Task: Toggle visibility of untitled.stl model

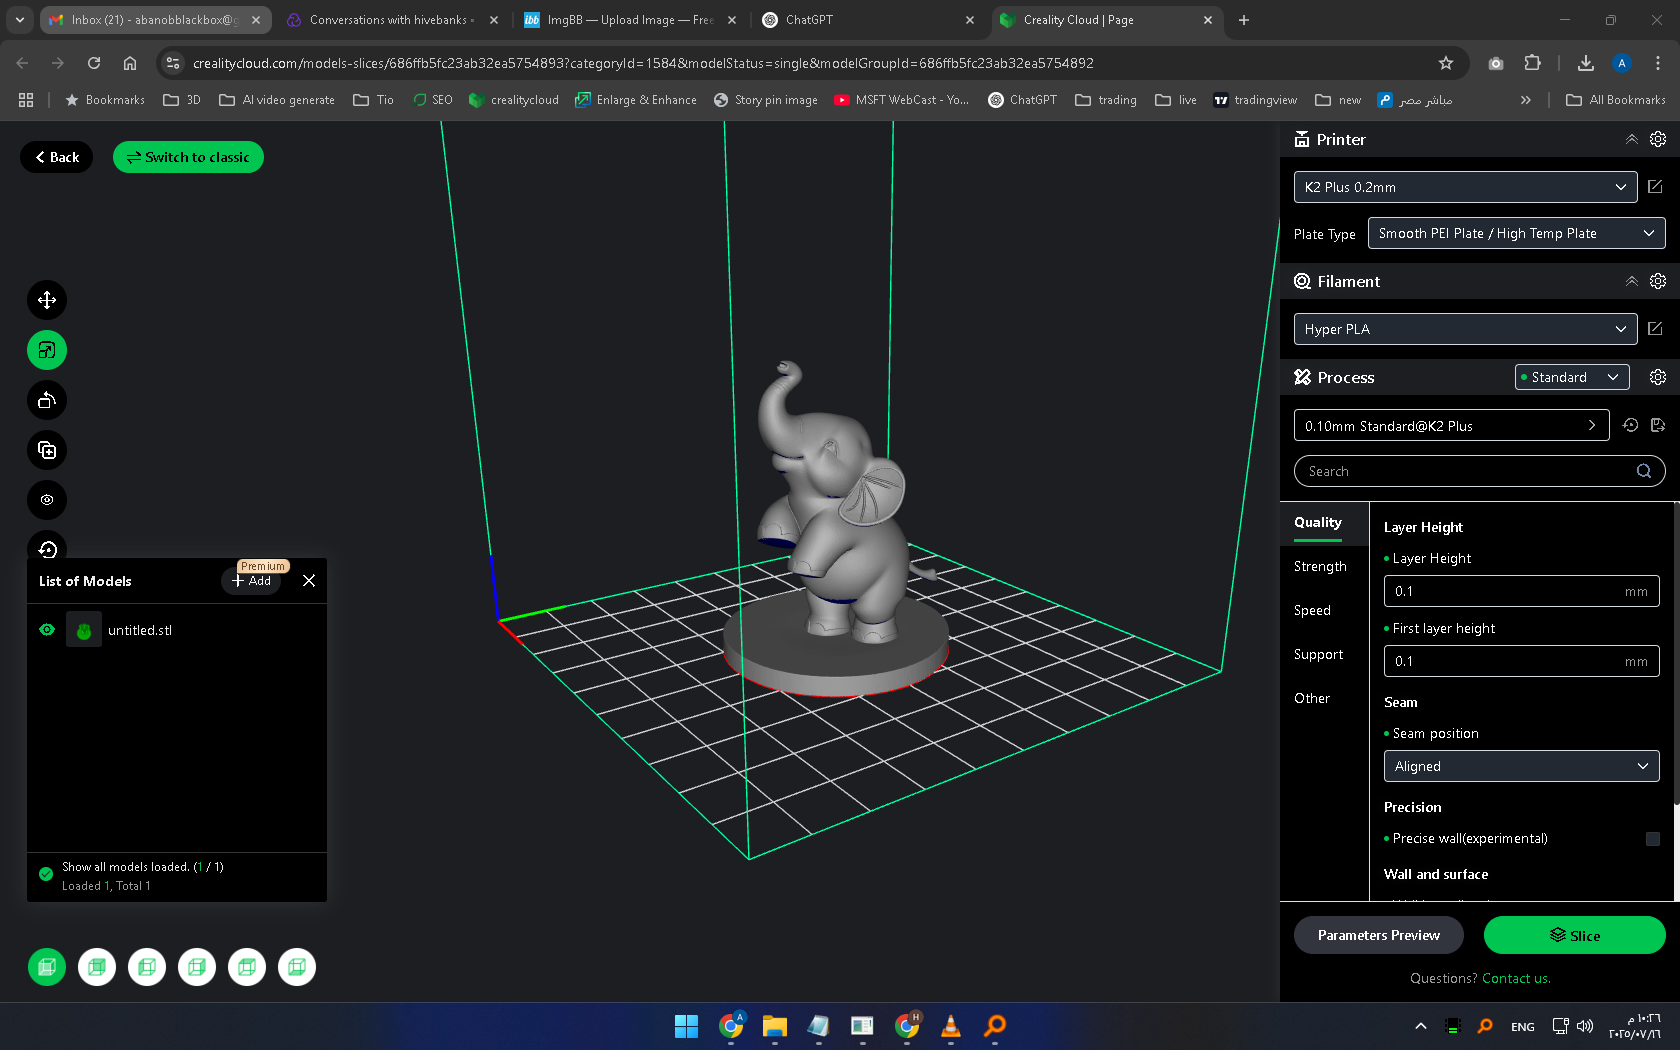Action: [47, 630]
